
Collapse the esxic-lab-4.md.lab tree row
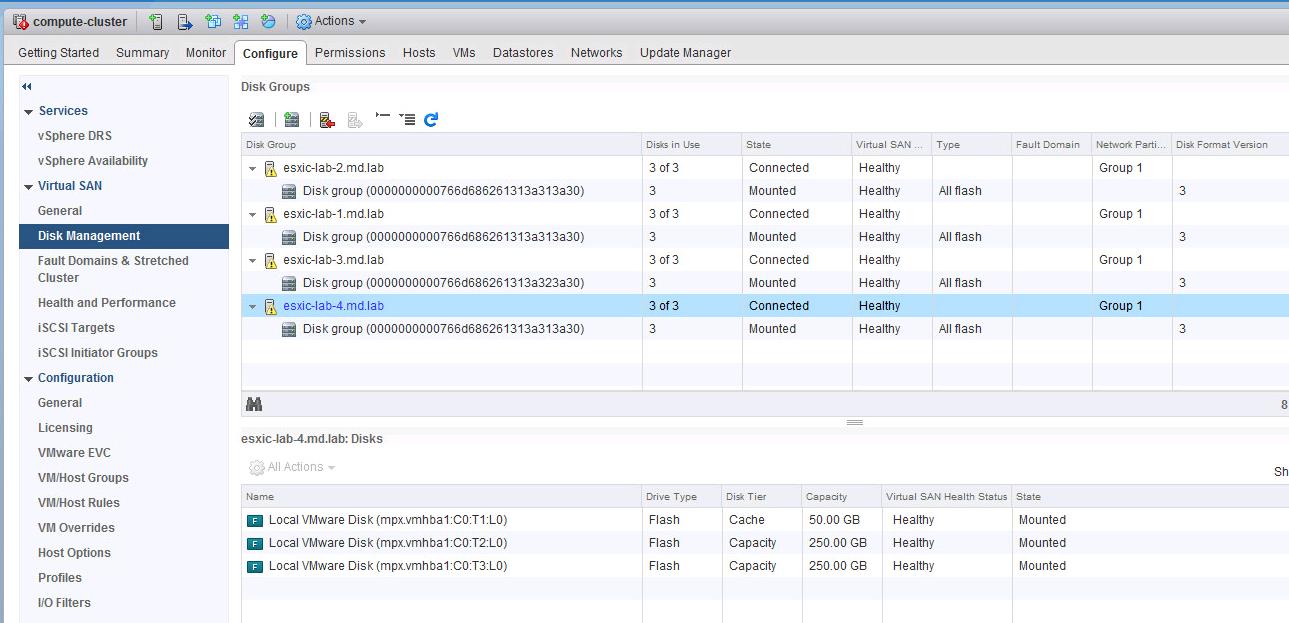pos(252,307)
